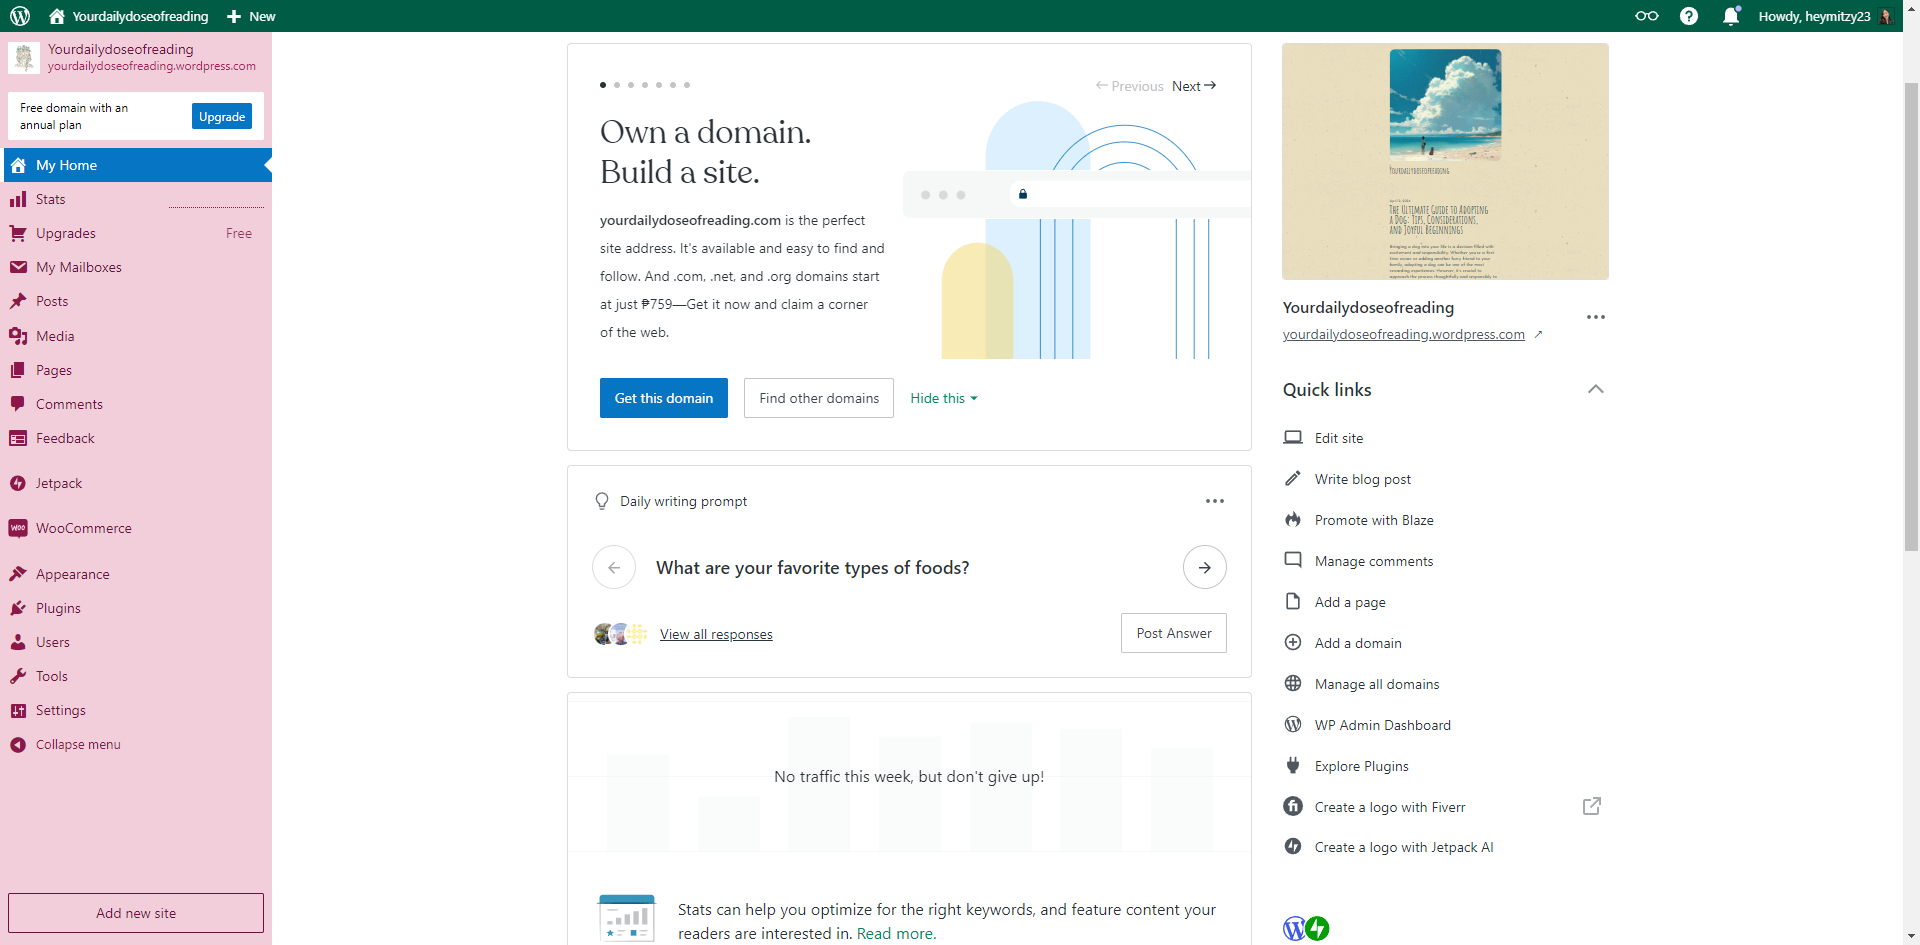Open the notifications bell
Image resolution: width=1920 pixels, height=945 pixels.
(x=1731, y=16)
